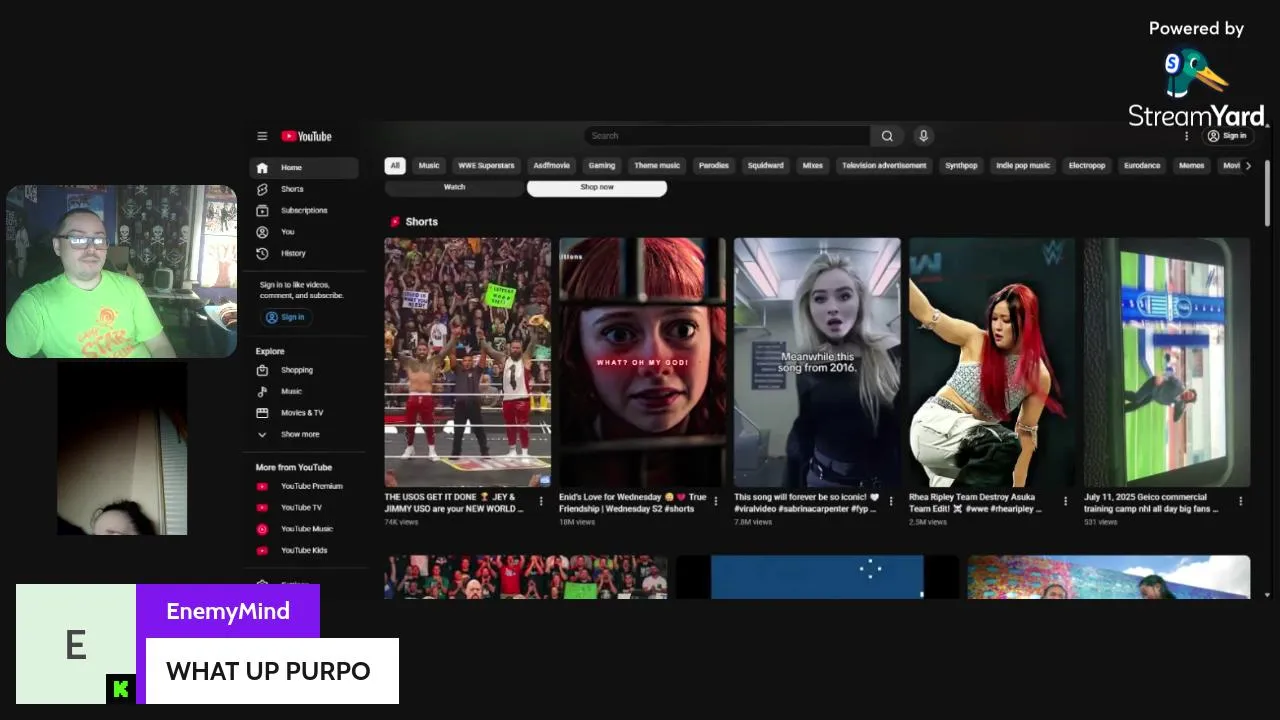Open options menu for the USOS short
Screen dimensions: 1280x720
coord(541,502)
